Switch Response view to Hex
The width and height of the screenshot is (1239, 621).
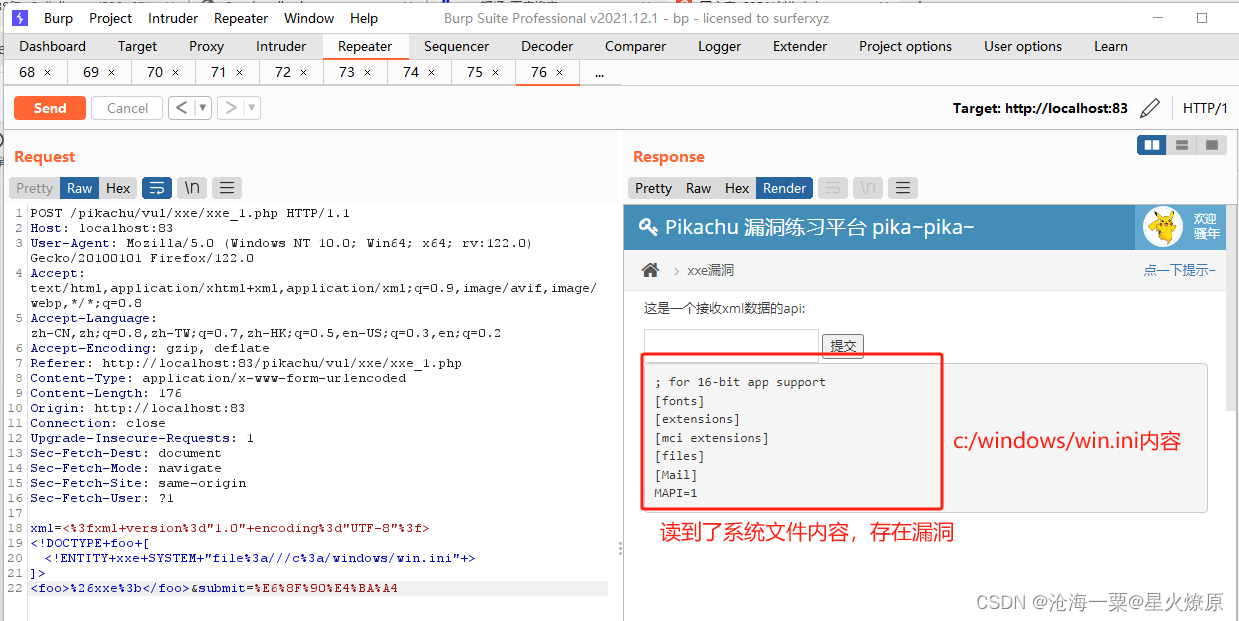point(737,188)
